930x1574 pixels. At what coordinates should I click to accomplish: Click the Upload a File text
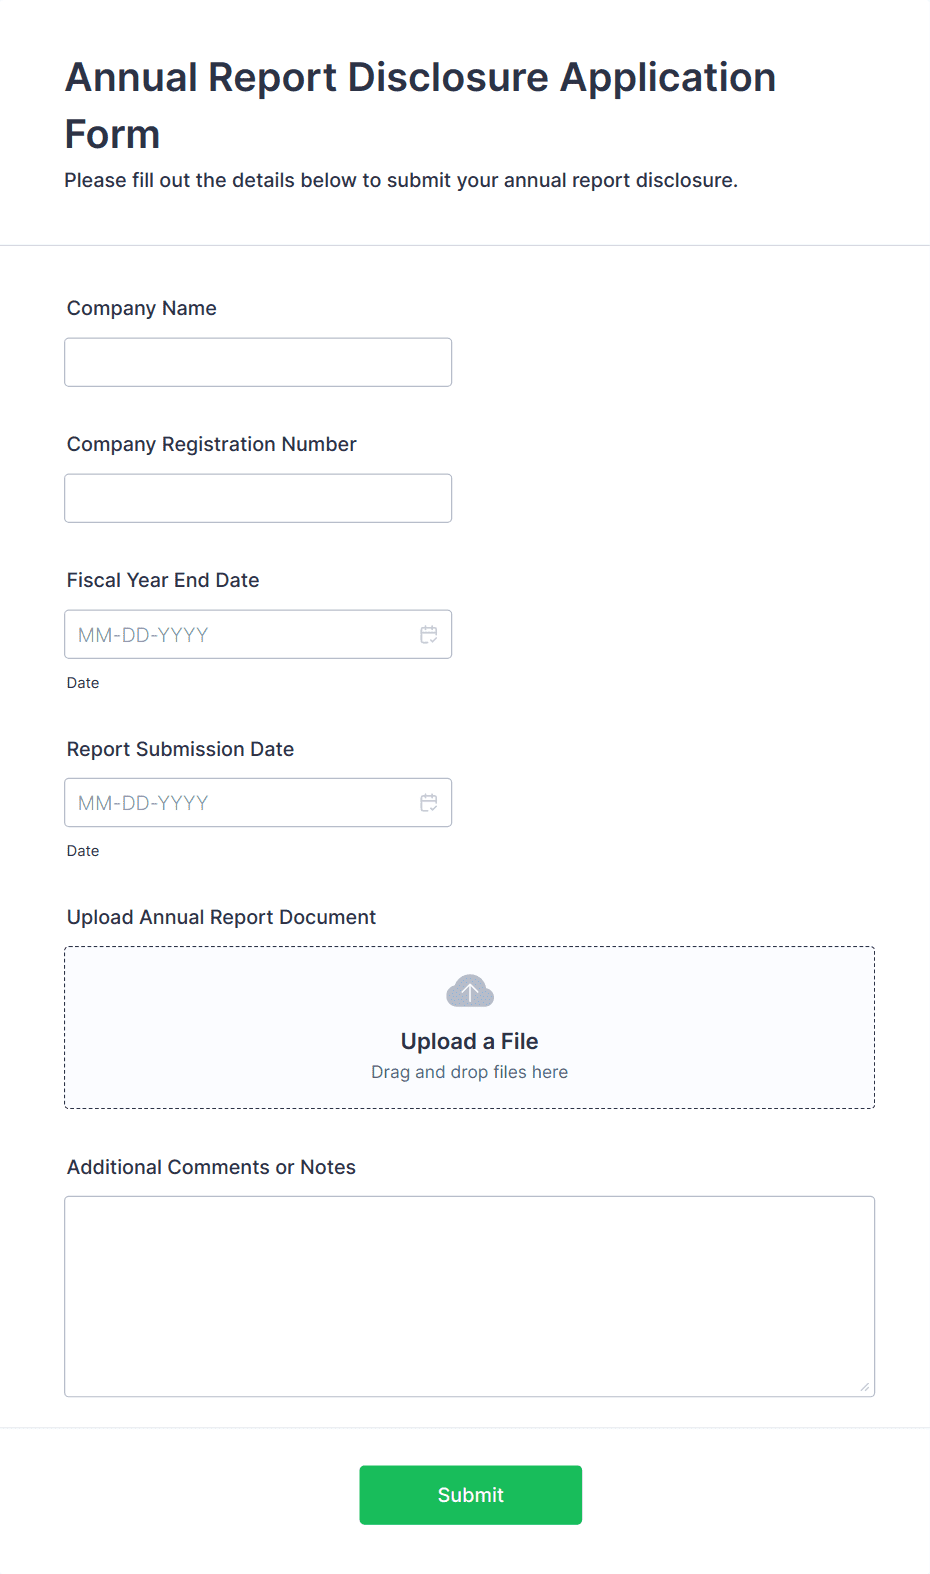coord(470,1041)
